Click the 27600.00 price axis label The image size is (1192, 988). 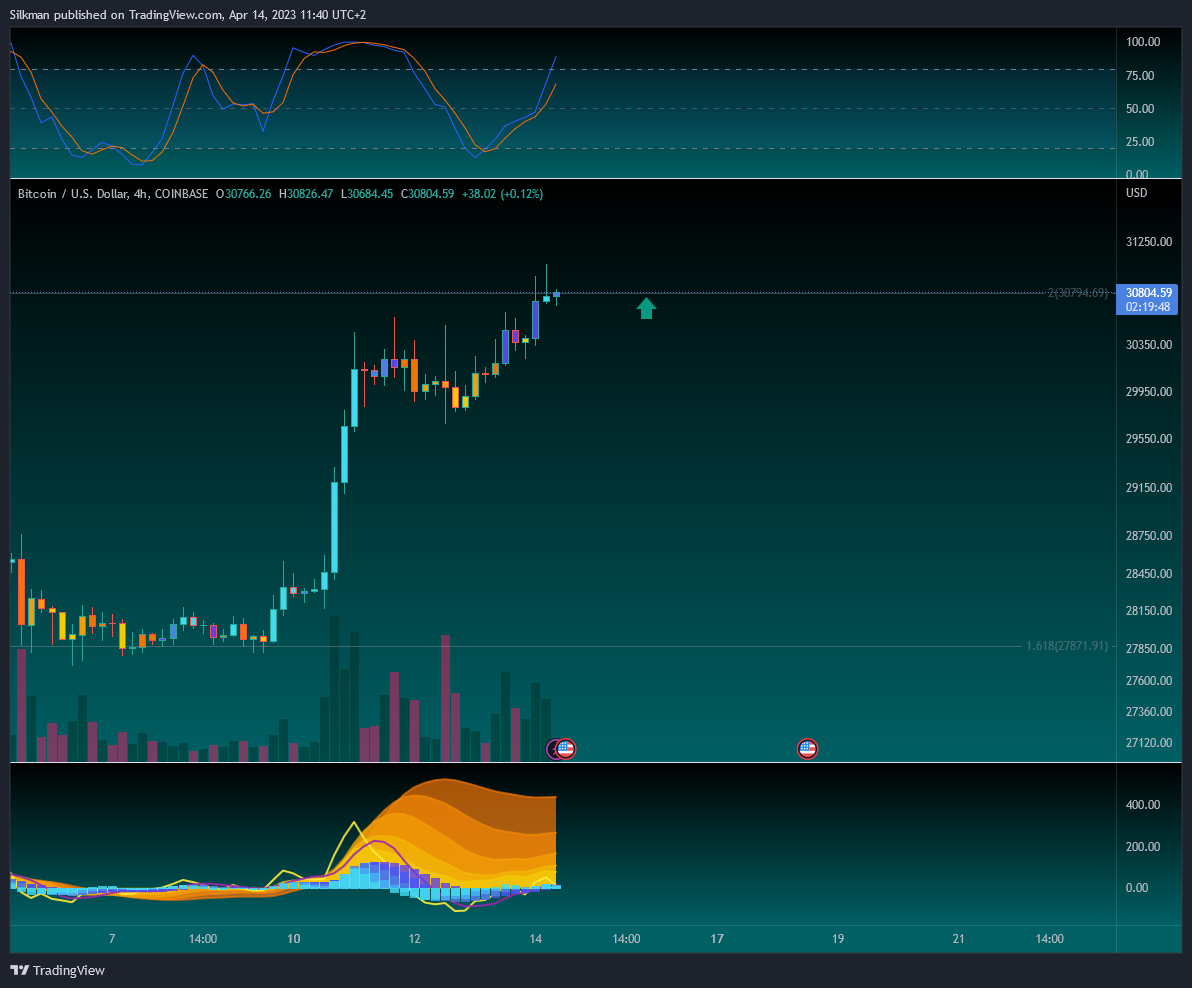(1149, 681)
